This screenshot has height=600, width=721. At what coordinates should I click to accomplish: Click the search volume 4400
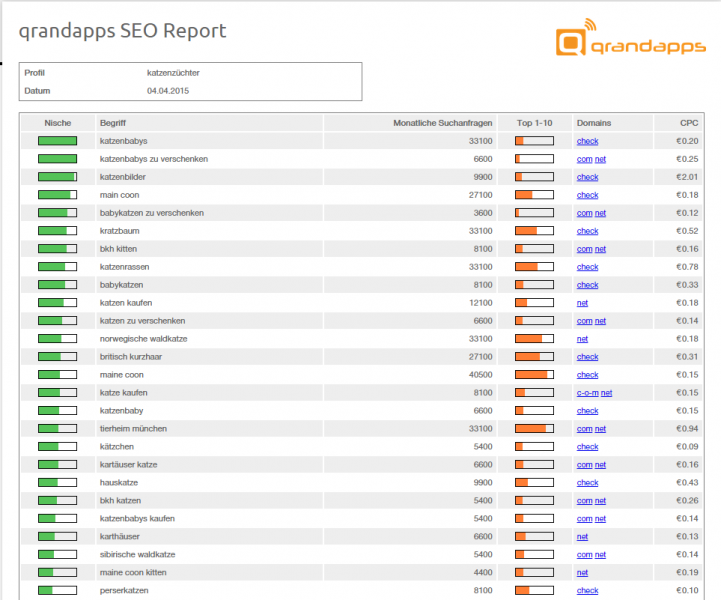(483, 572)
